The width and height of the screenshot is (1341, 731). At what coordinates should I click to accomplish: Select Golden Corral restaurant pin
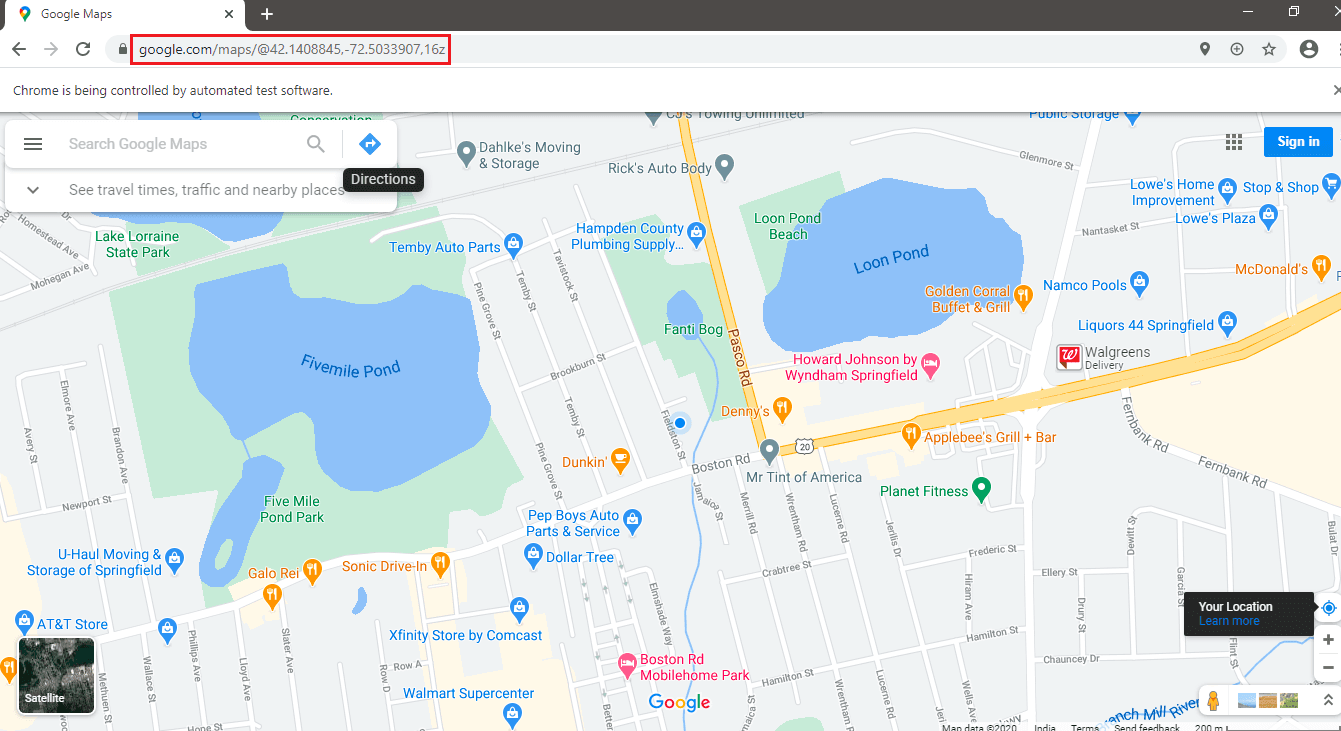1023,296
